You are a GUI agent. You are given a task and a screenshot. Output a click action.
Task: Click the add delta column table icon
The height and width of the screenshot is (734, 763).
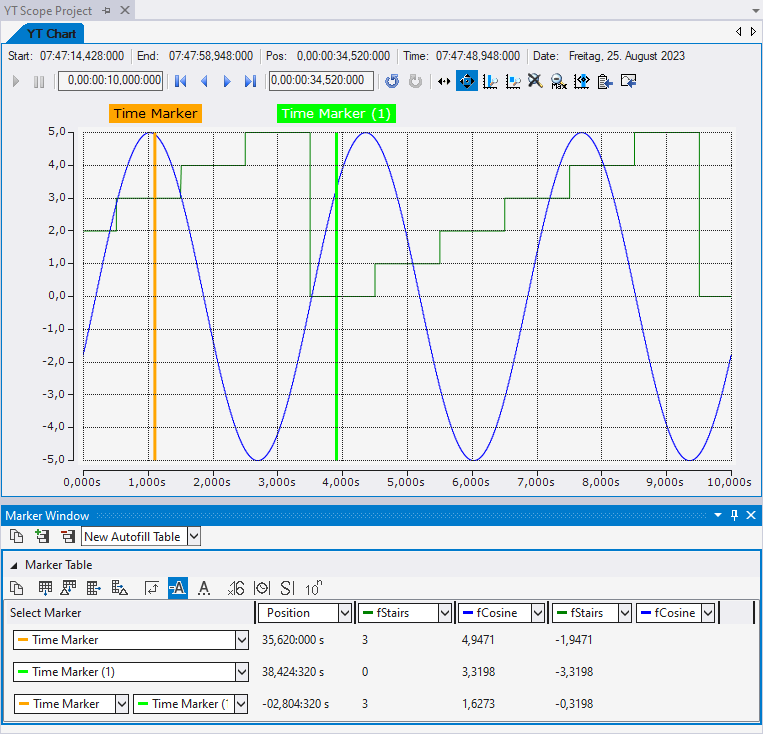[119, 588]
